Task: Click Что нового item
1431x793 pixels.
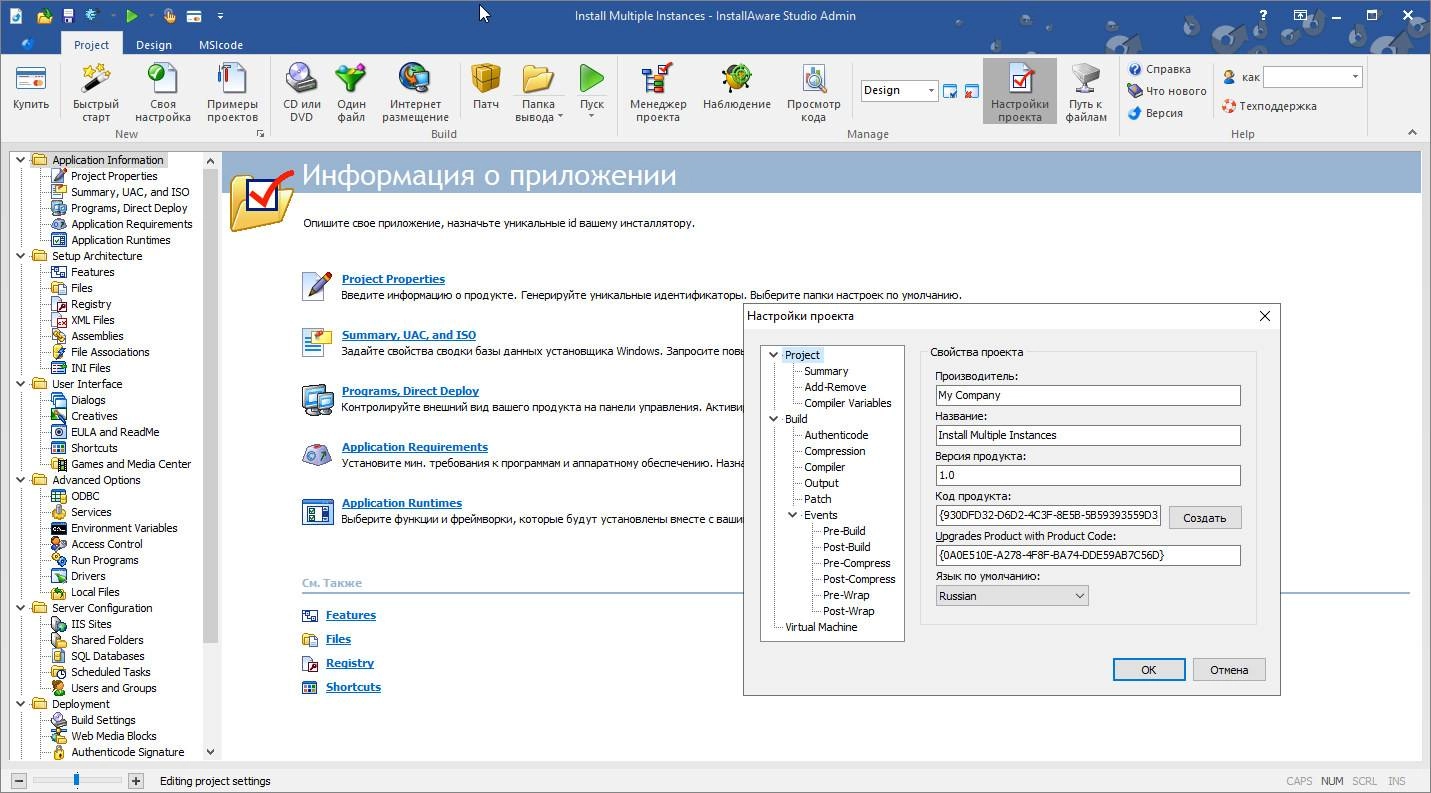Action: tap(1167, 91)
